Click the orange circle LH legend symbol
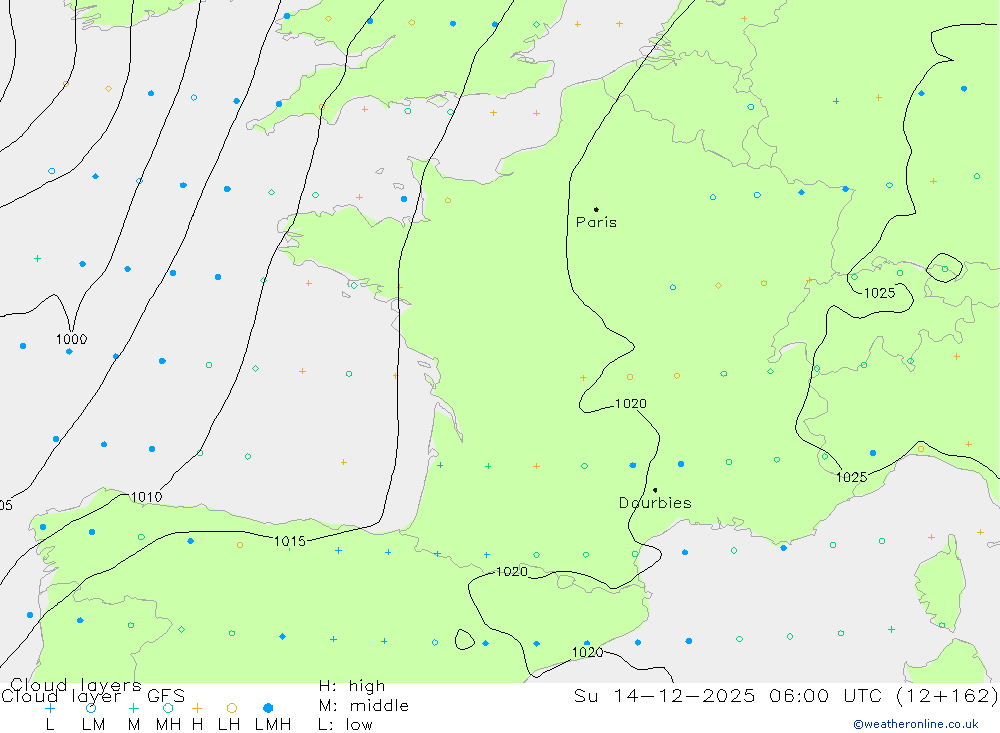The width and height of the screenshot is (1000, 733). (232, 708)
